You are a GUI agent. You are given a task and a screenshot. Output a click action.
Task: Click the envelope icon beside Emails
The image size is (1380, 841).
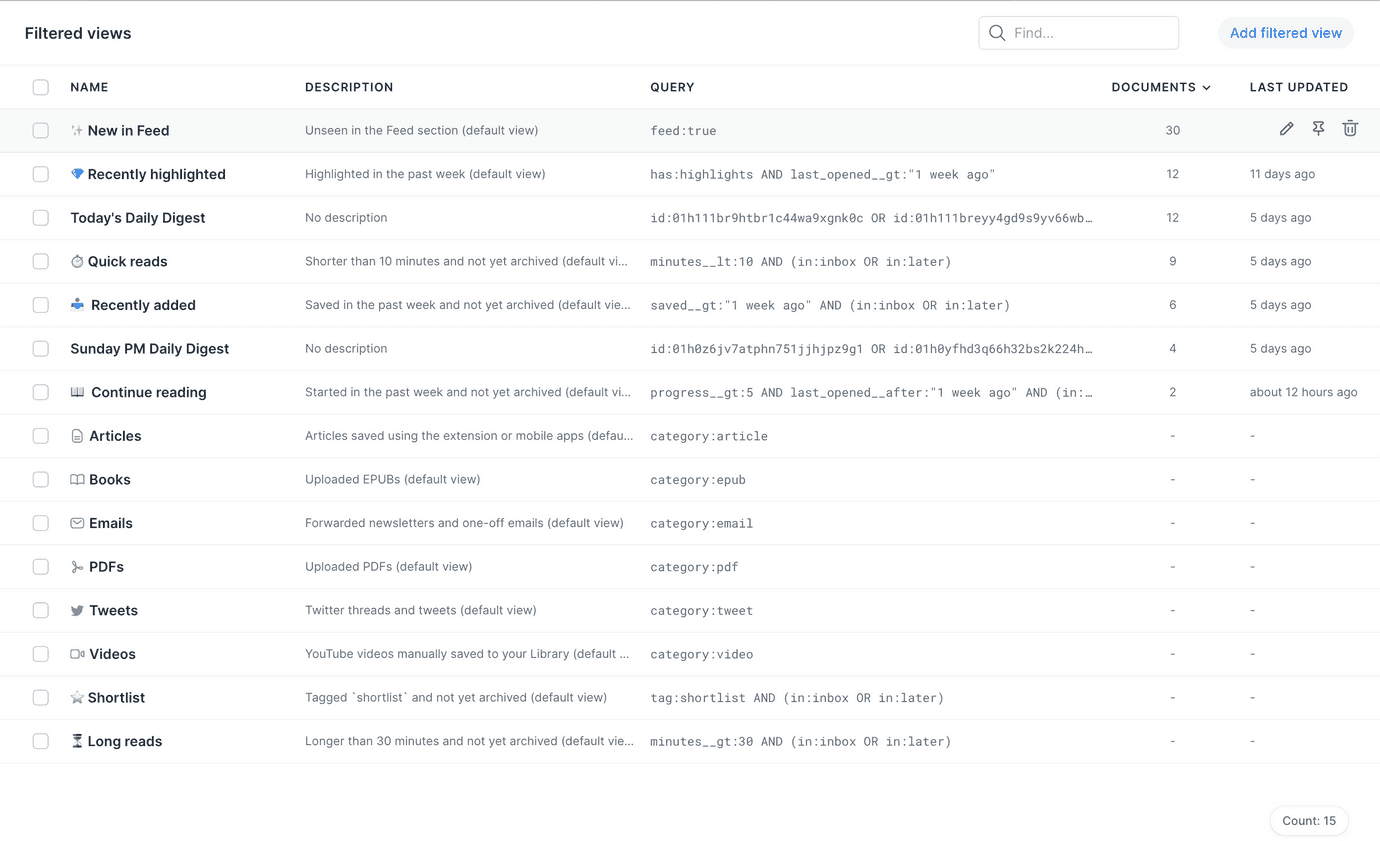(77, 523)
